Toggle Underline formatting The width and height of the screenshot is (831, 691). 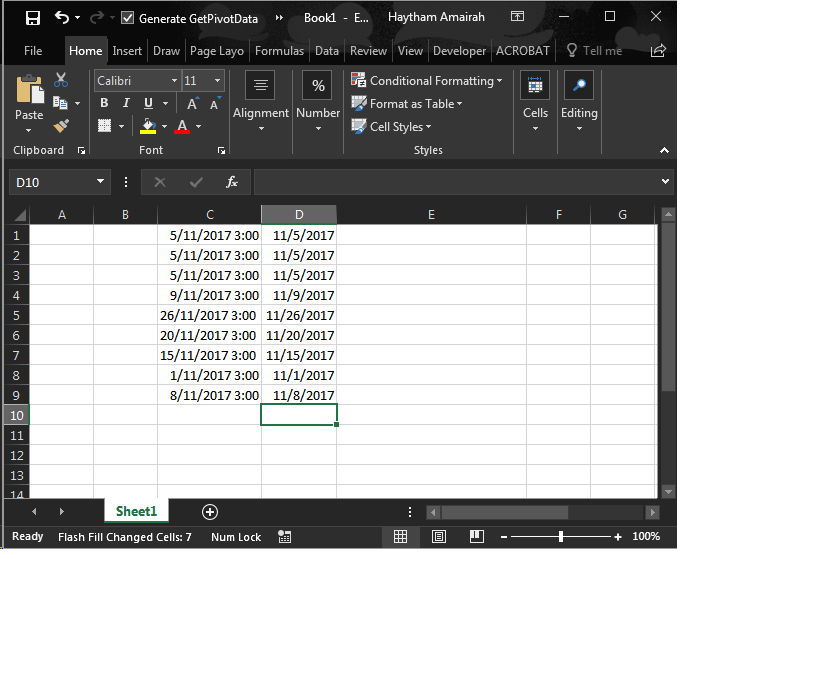point(148,103)
